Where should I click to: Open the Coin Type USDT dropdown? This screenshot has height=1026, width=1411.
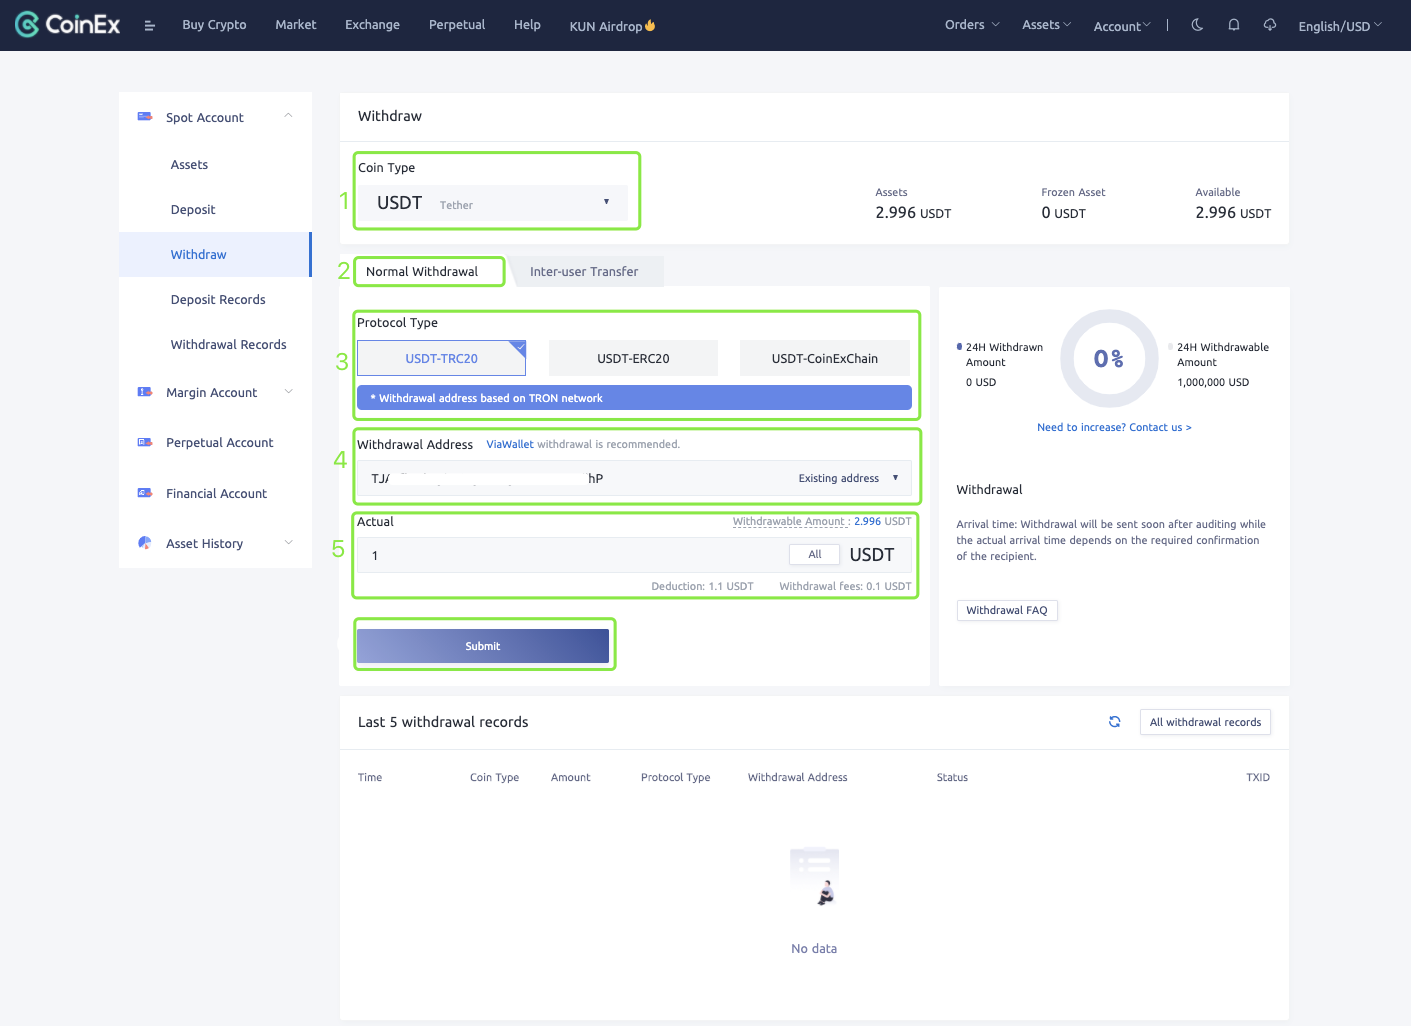(x=495, y=203)
